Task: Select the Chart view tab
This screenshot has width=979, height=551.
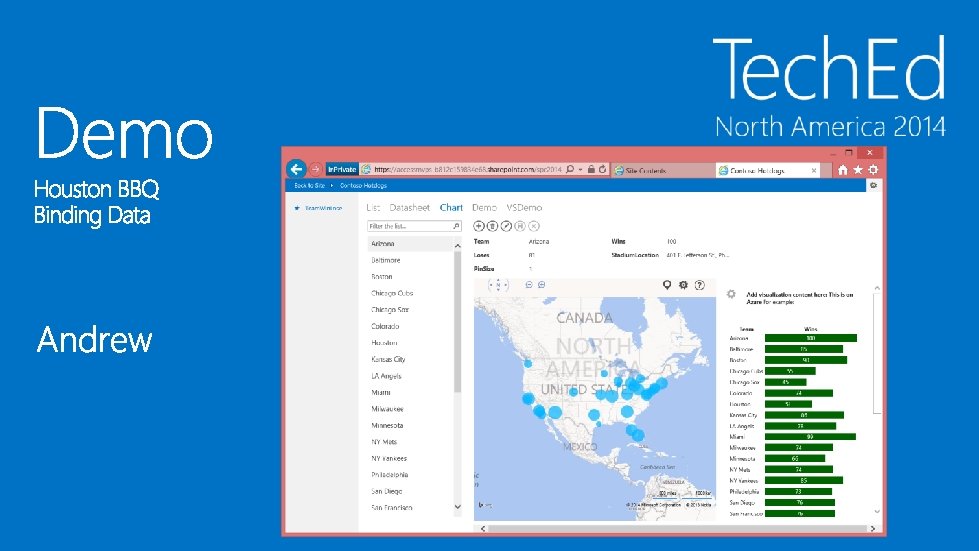Action: [x=451, y=207]
